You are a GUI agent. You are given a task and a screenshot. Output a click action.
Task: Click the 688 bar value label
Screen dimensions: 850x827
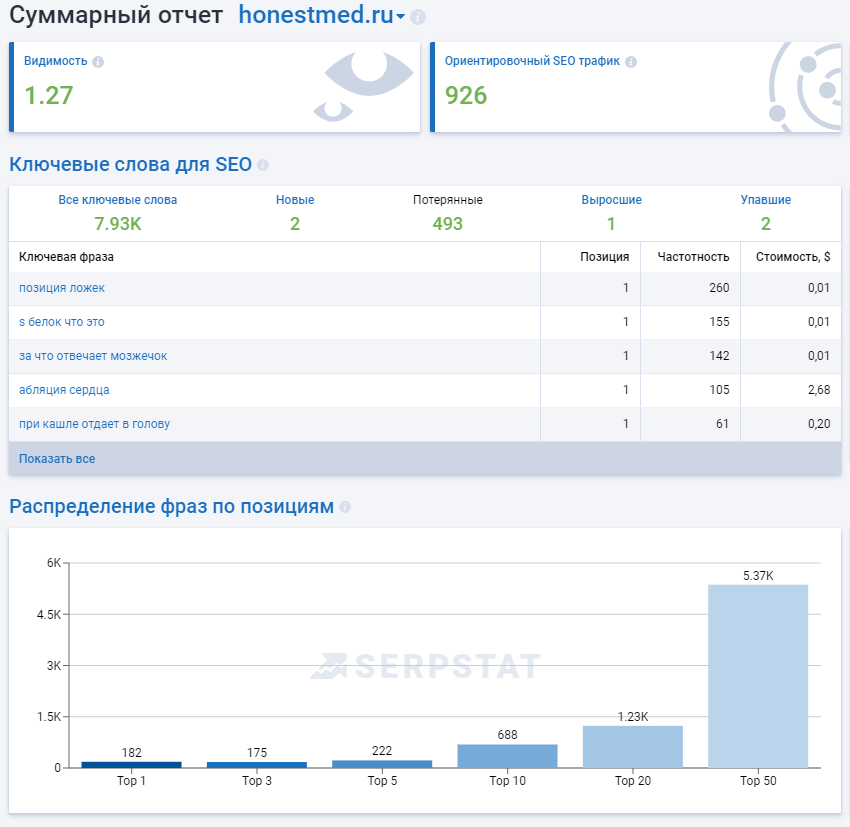[507, 735]
